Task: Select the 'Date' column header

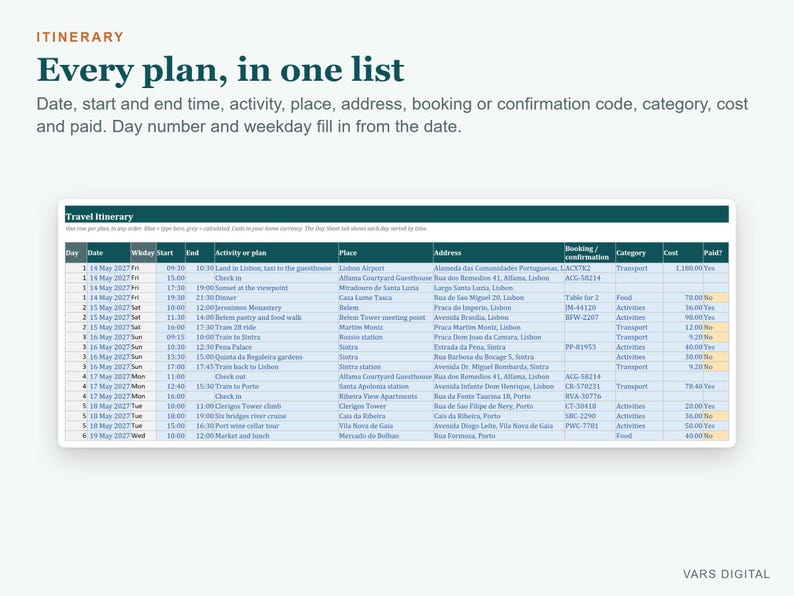Action: [x=108, y=253]
